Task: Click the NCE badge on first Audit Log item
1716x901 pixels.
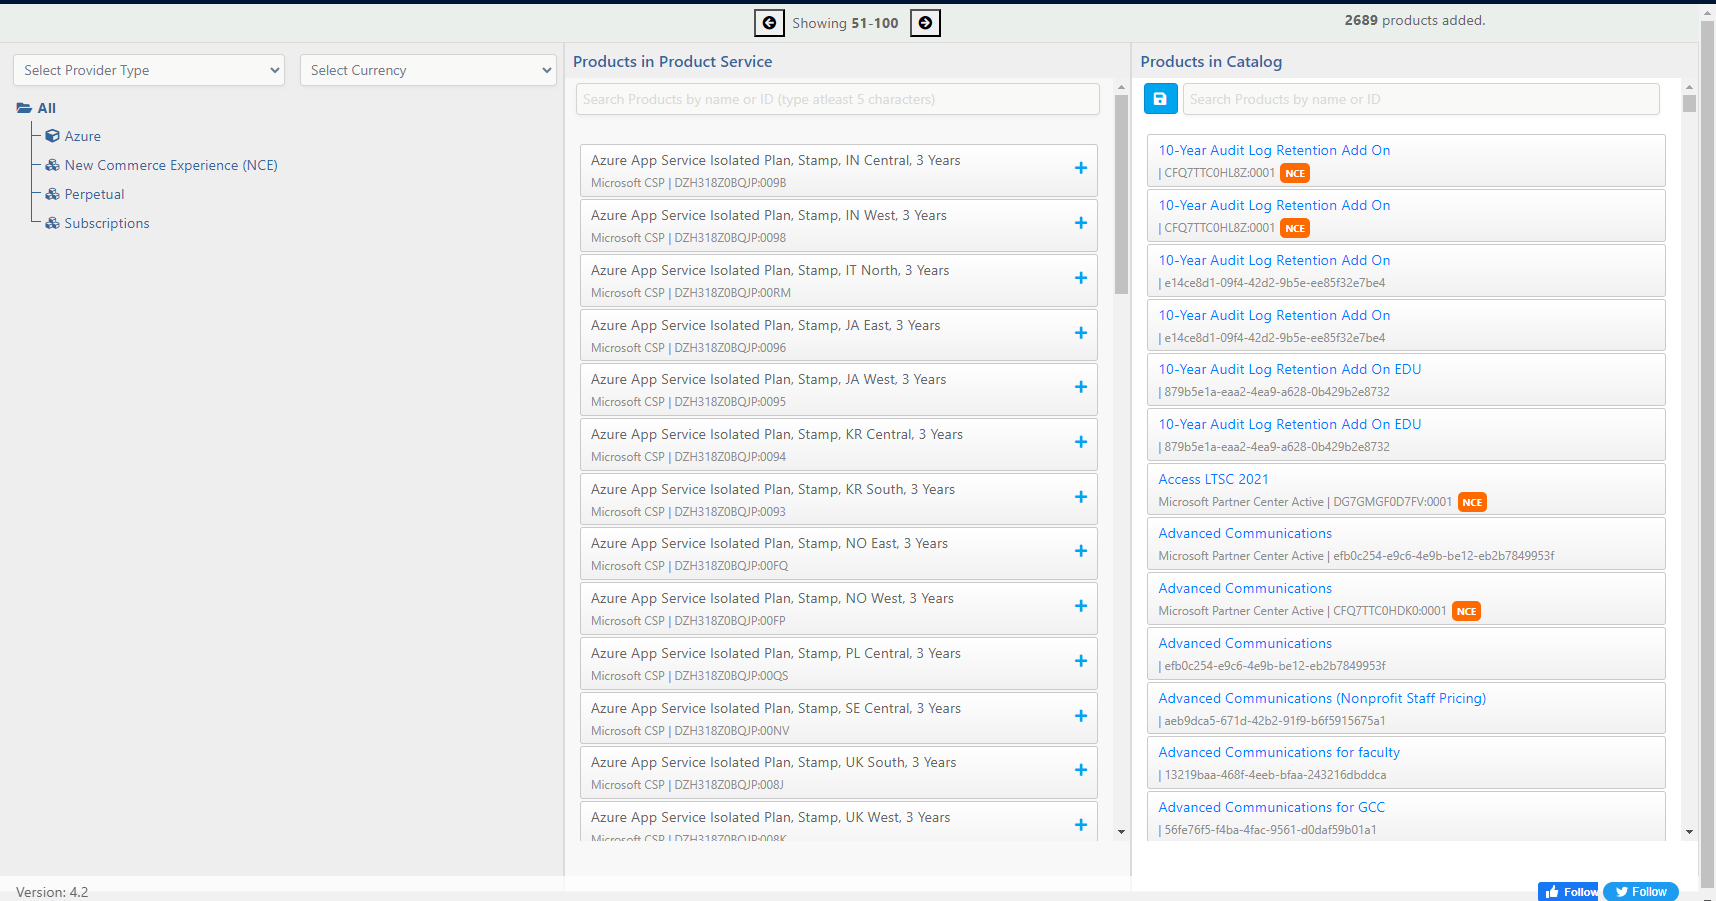Action: 1295,173
